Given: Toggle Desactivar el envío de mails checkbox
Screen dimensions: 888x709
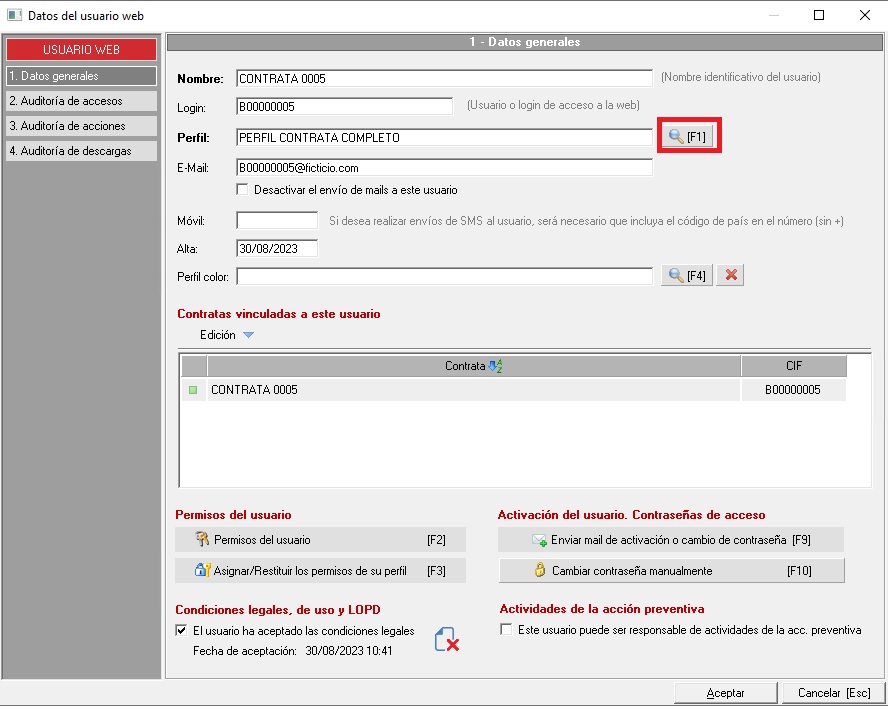Looking at the screenshot, I should 242,189.
